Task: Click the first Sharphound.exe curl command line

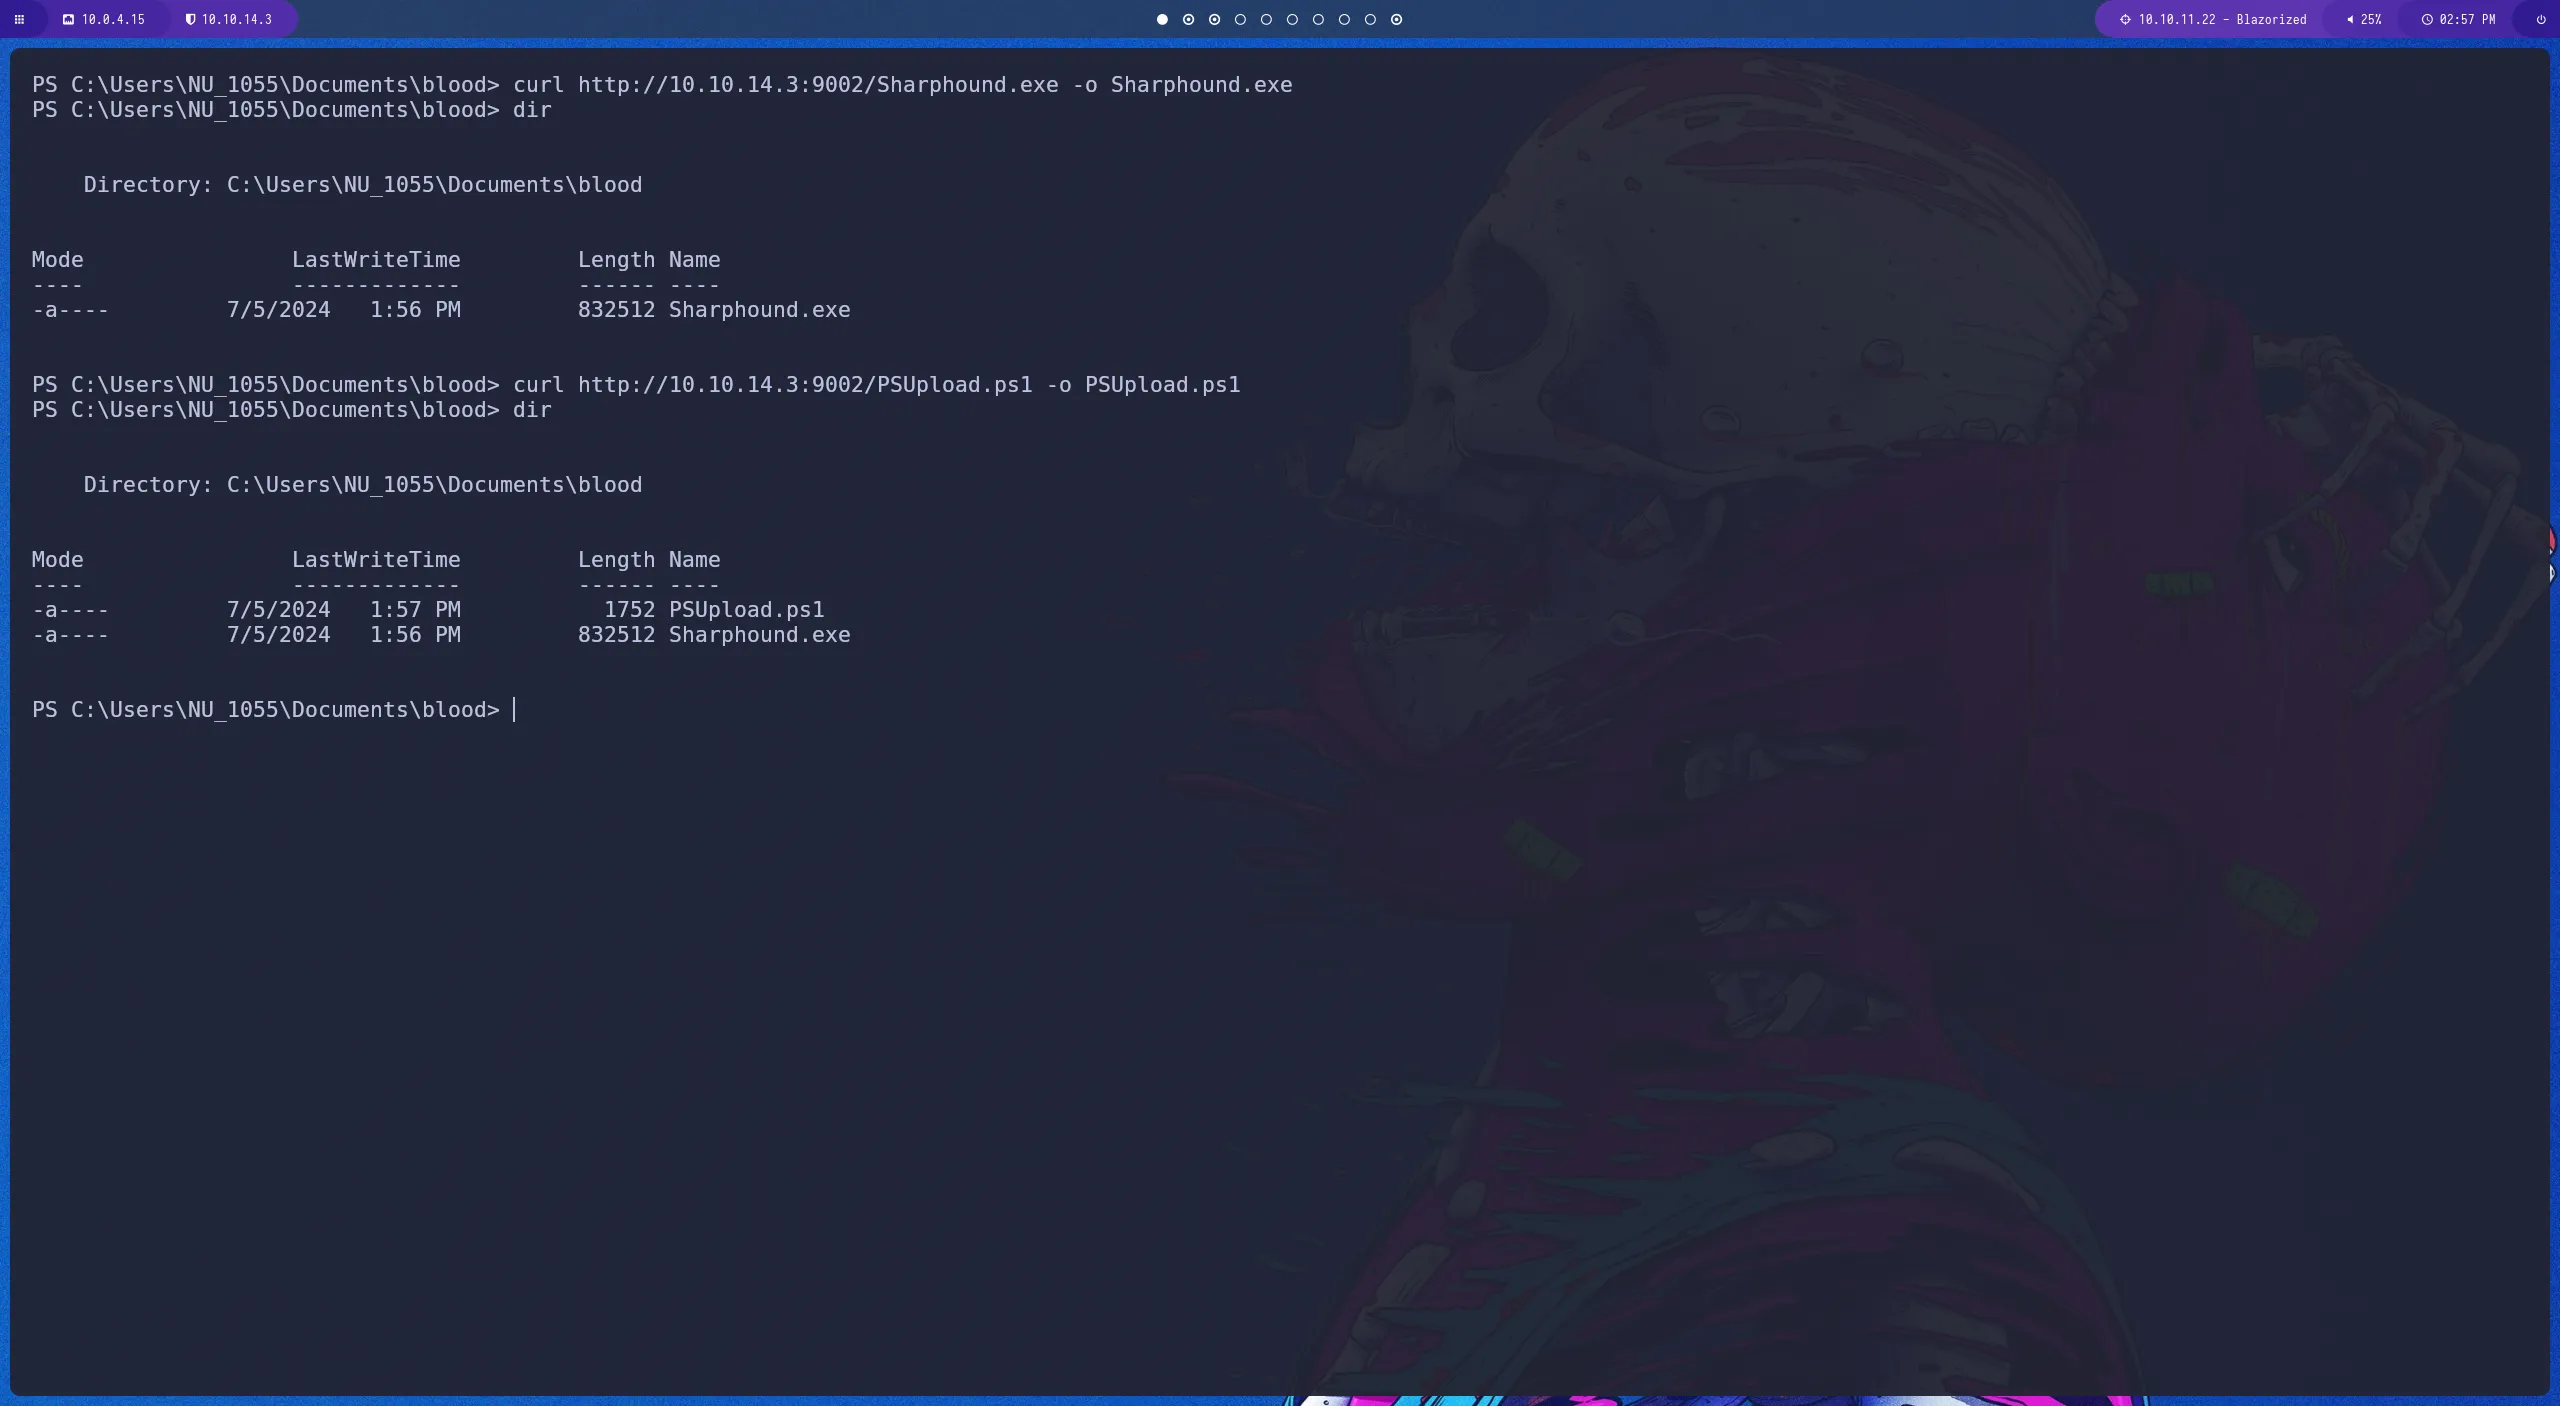Action: point(902,85)
